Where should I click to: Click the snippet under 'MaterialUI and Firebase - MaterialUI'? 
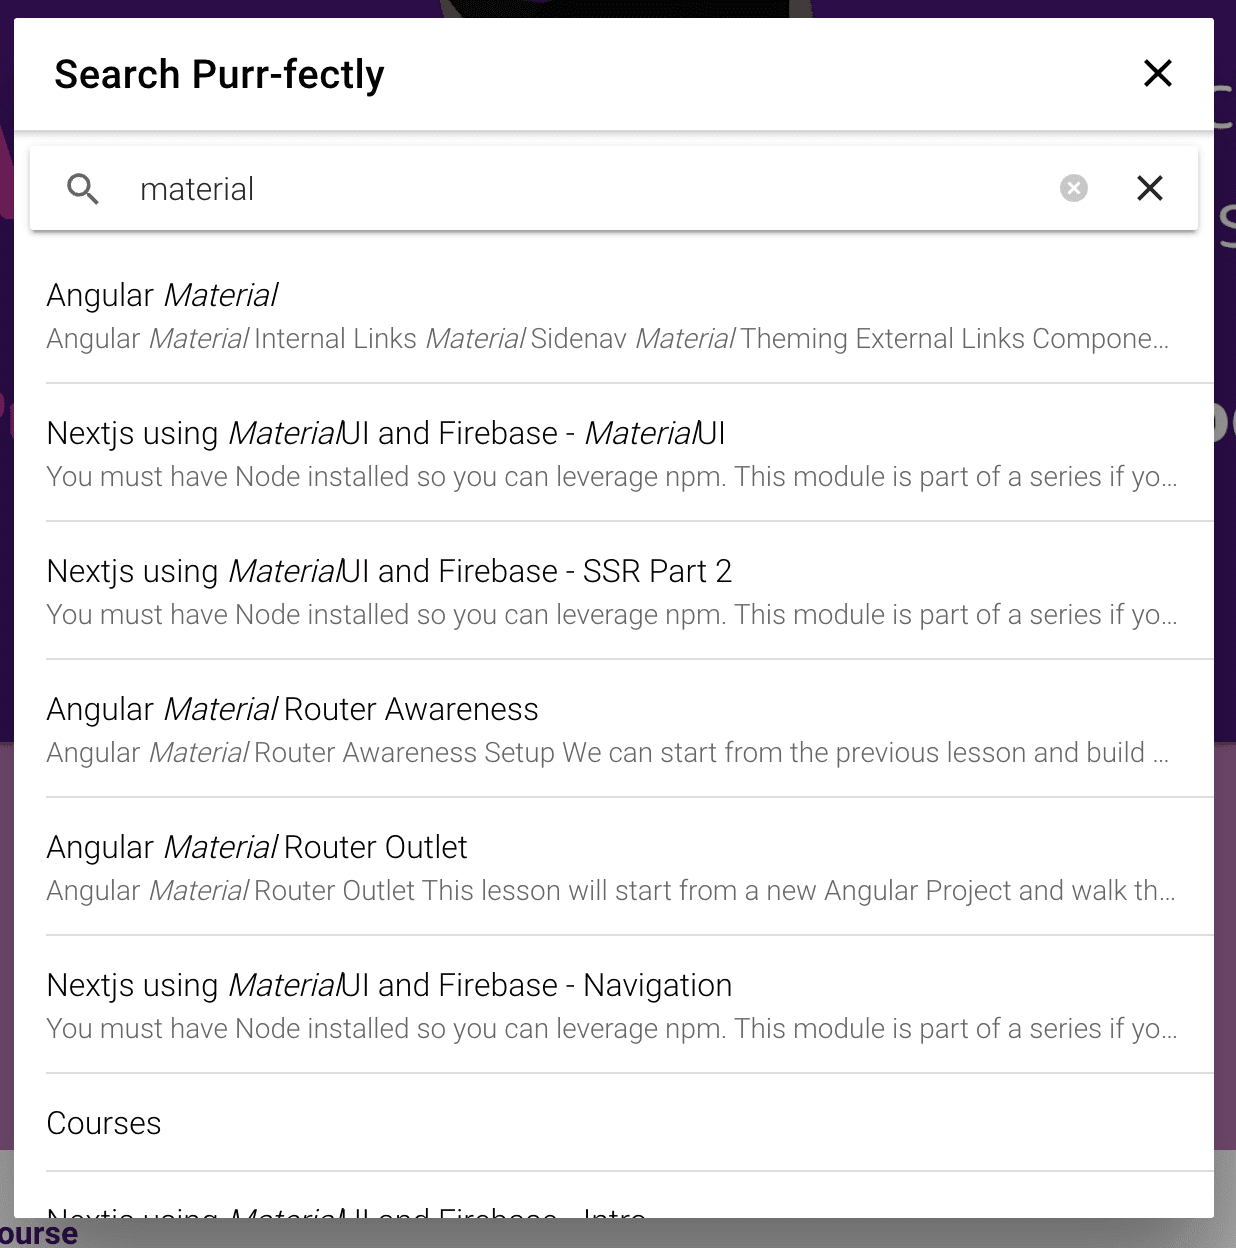tap(612, 477)
